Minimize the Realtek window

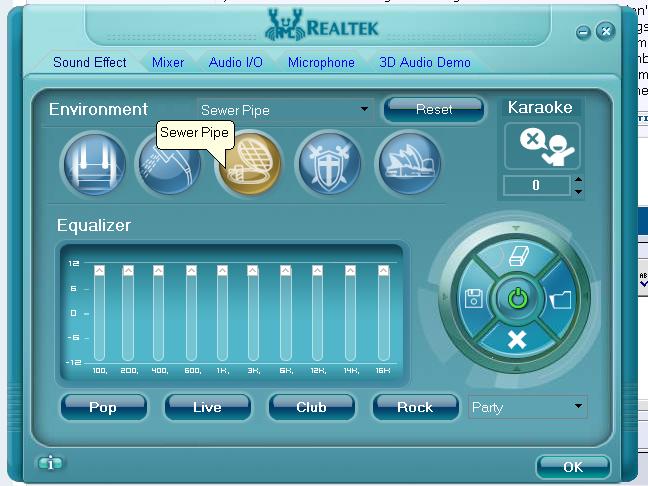583,32
